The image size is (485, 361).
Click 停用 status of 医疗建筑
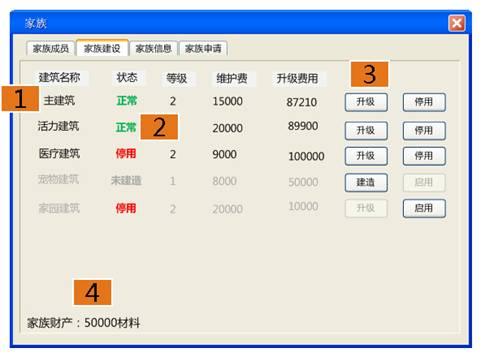[126, 154]
